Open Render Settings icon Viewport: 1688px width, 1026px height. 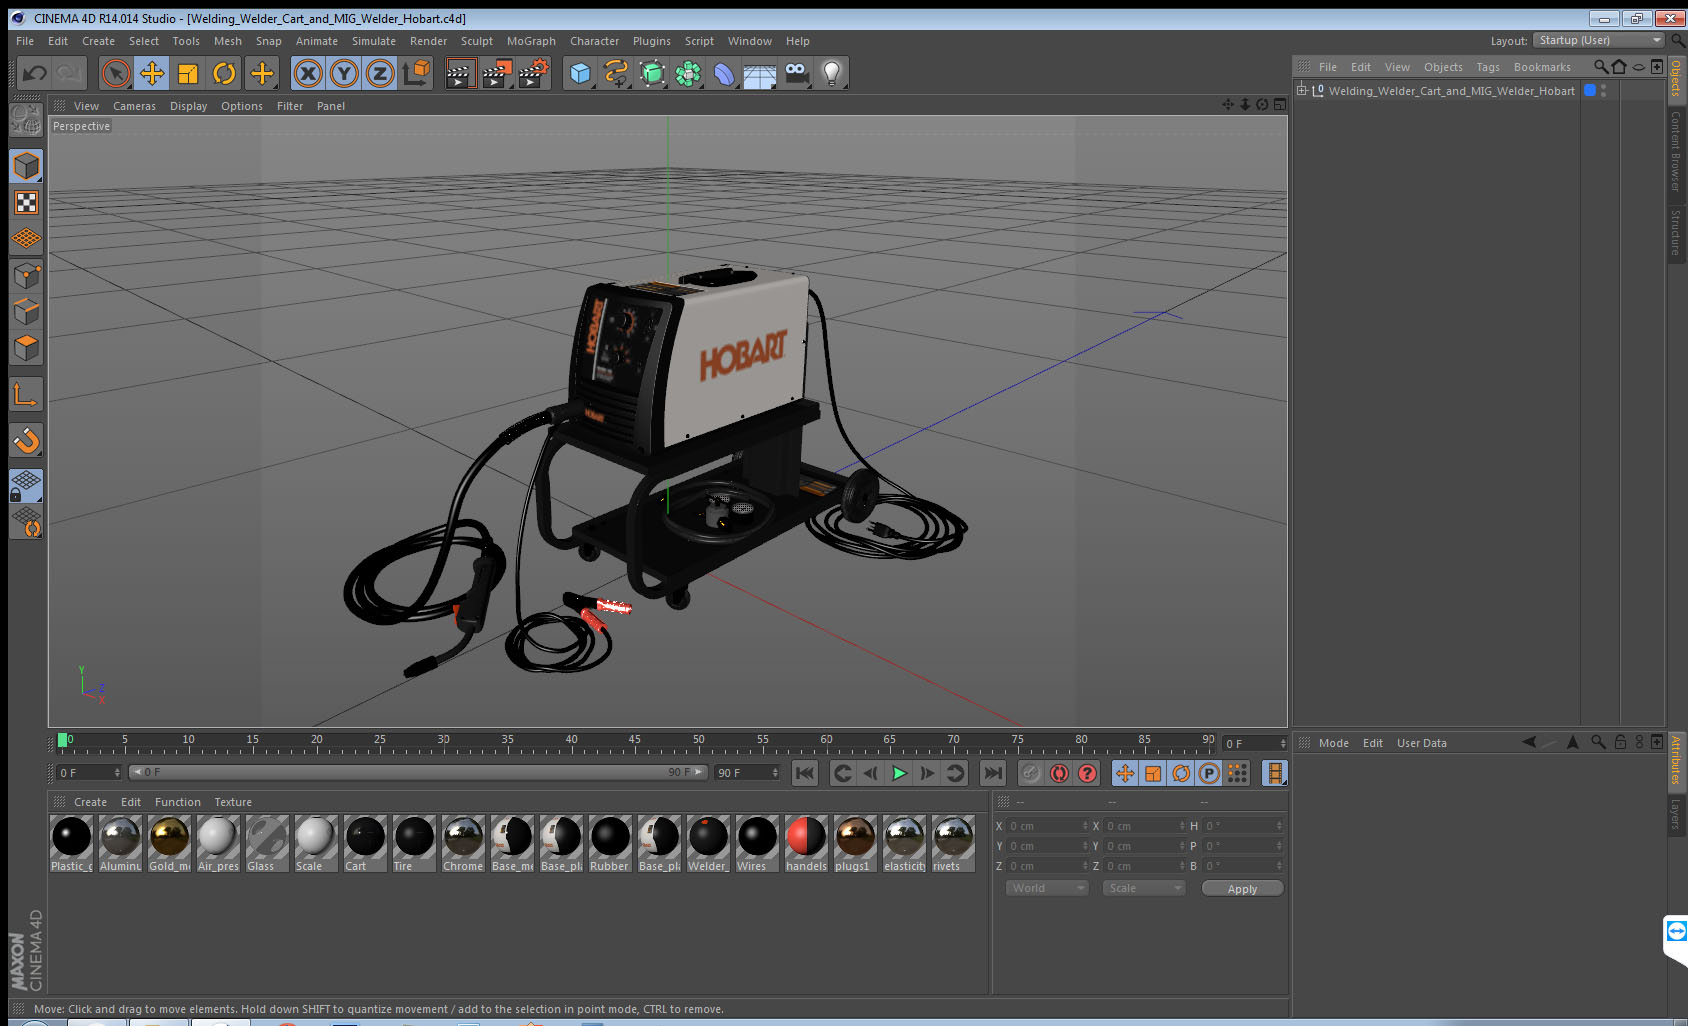[534, 73]
